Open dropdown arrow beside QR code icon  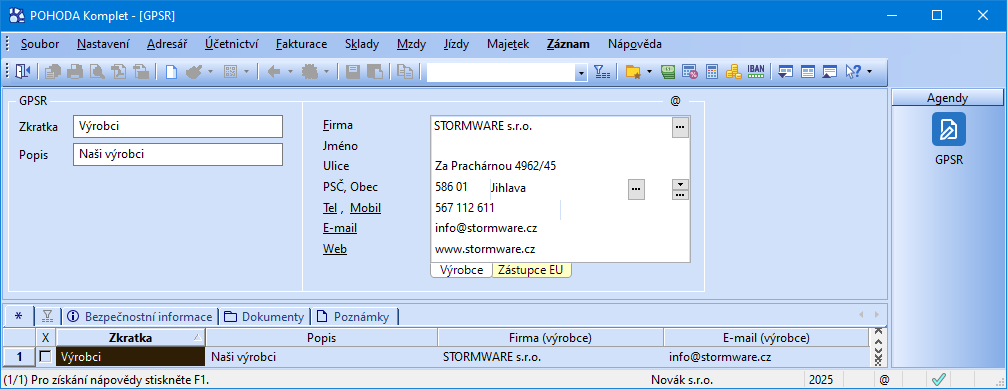point(247,72)
